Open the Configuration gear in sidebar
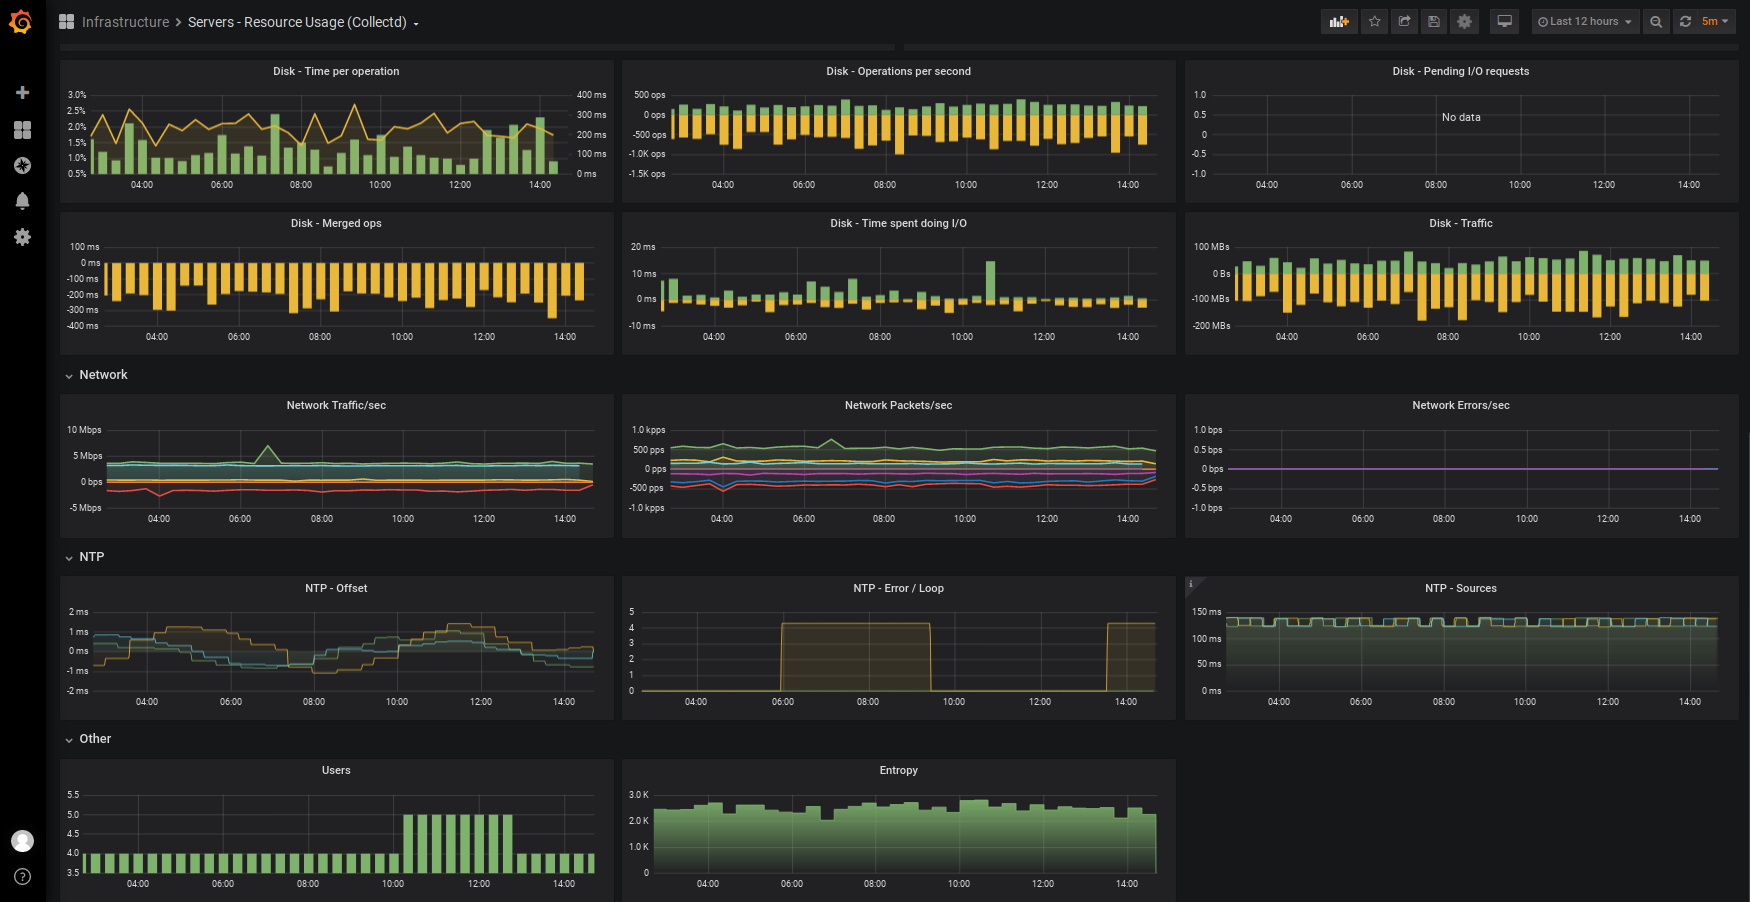This screenshot has width=1750, height=902. (x=22, y=237)
